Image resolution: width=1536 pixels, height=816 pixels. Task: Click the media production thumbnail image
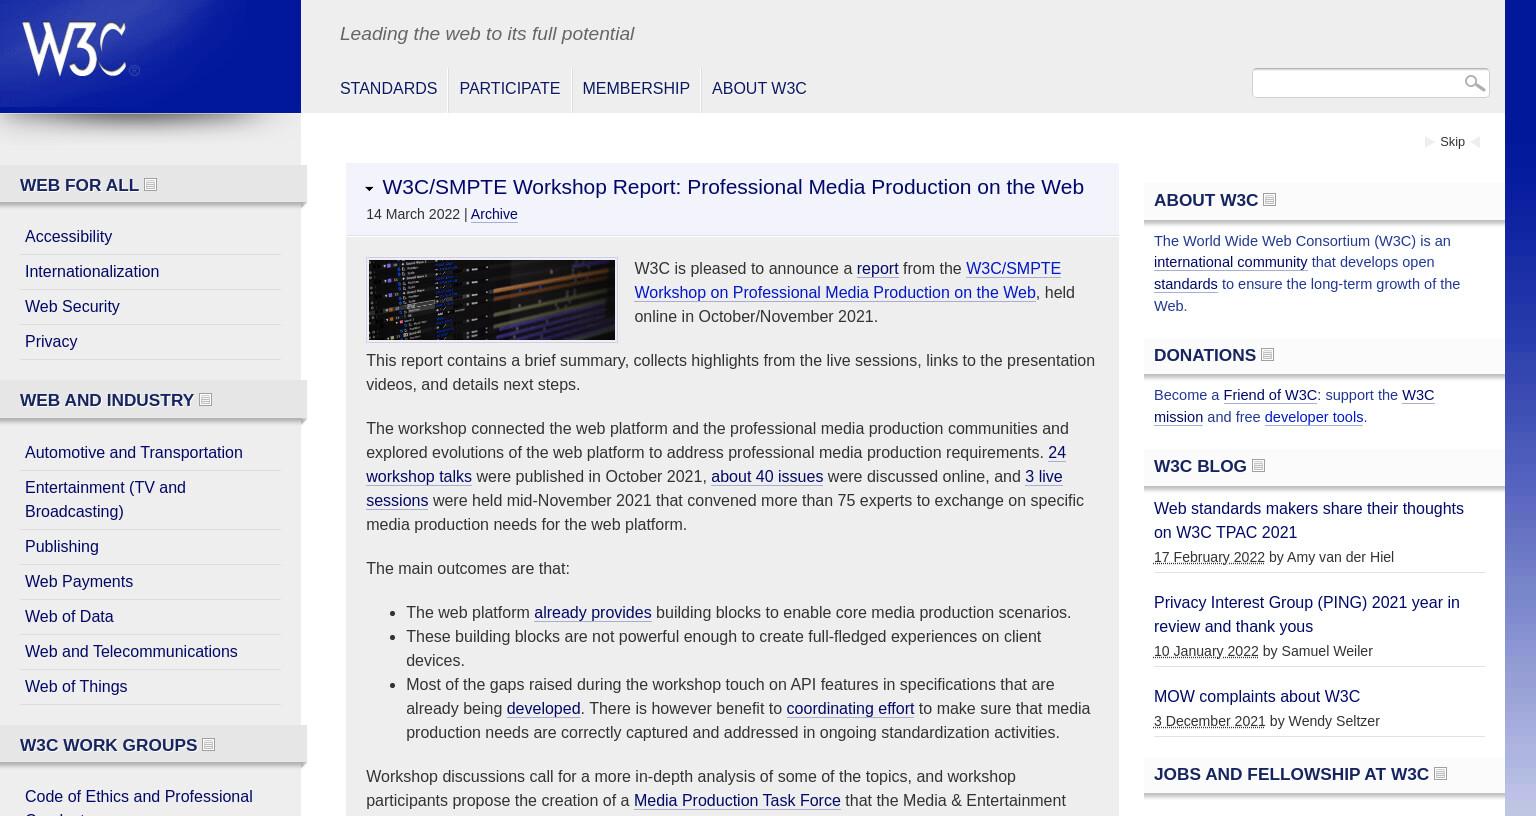(492, 300)
